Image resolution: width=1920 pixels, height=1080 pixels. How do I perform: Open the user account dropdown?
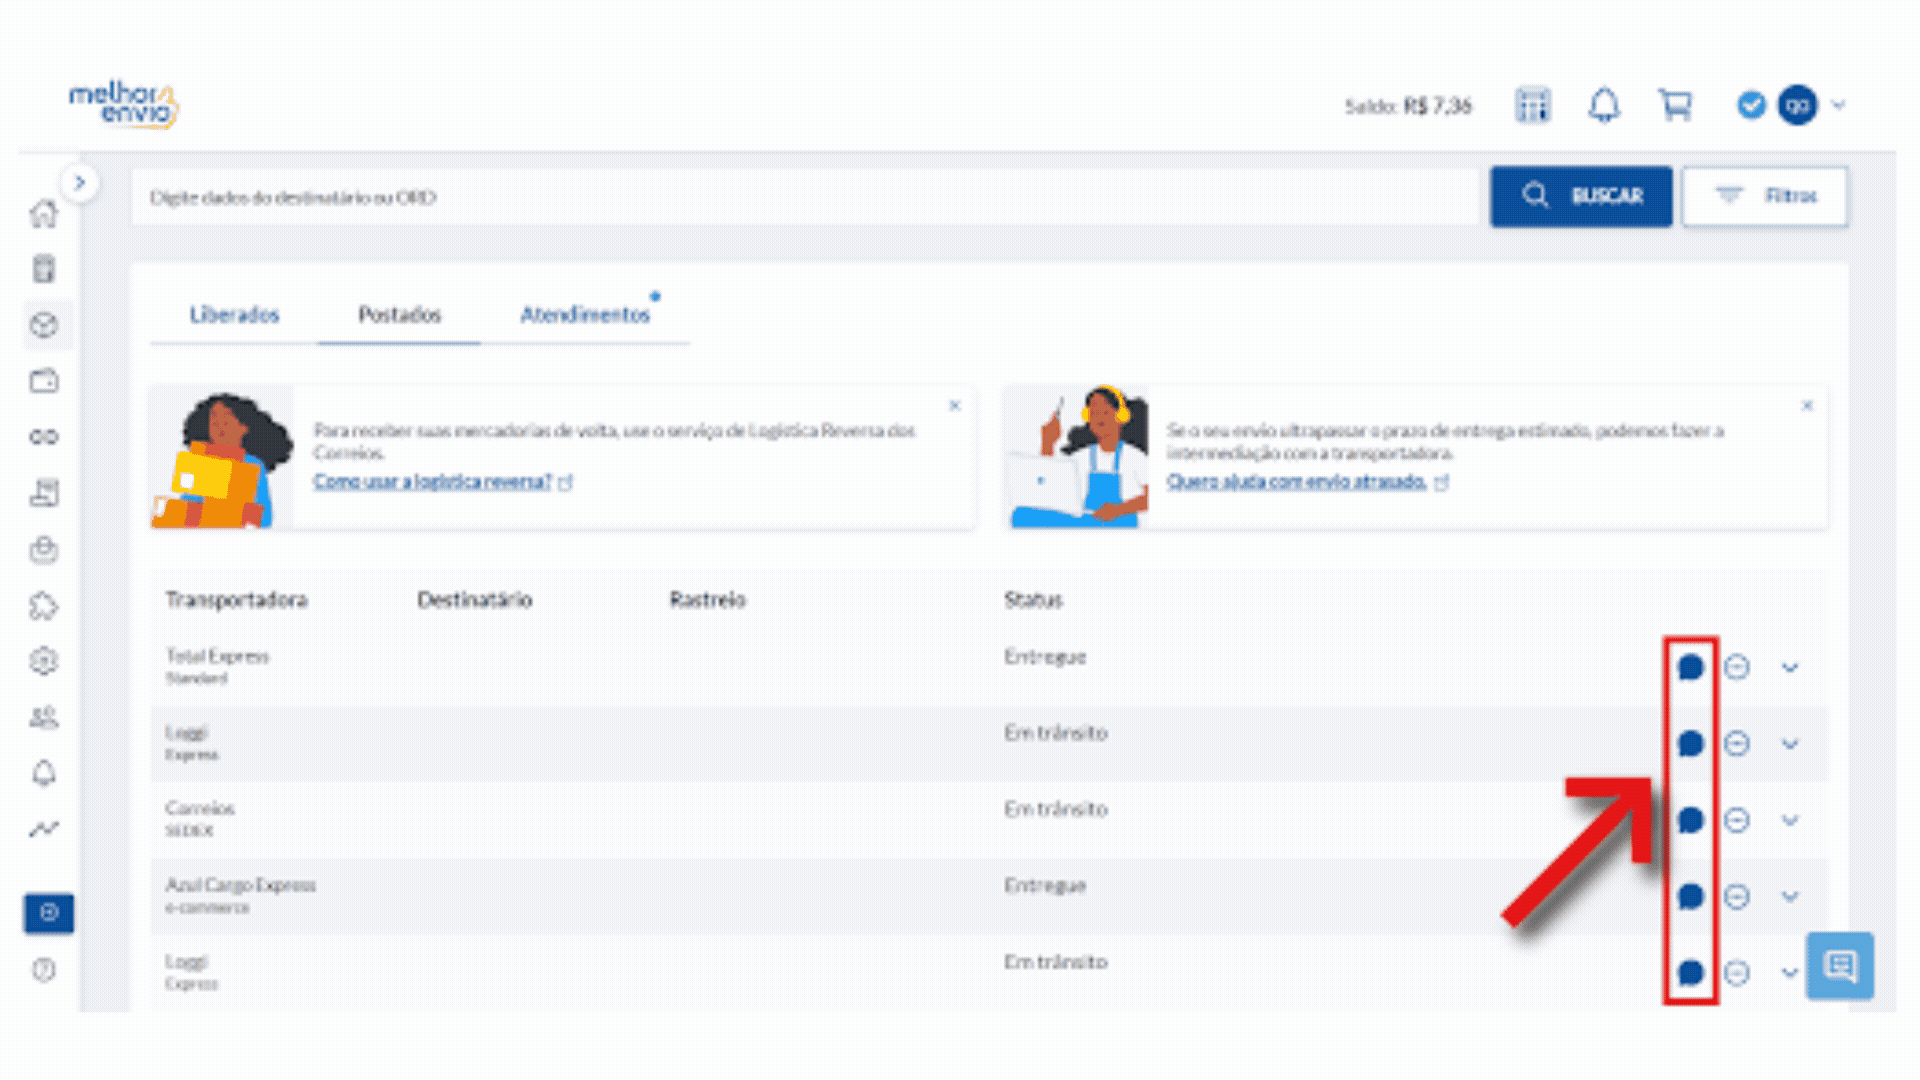coord(1838,105)
